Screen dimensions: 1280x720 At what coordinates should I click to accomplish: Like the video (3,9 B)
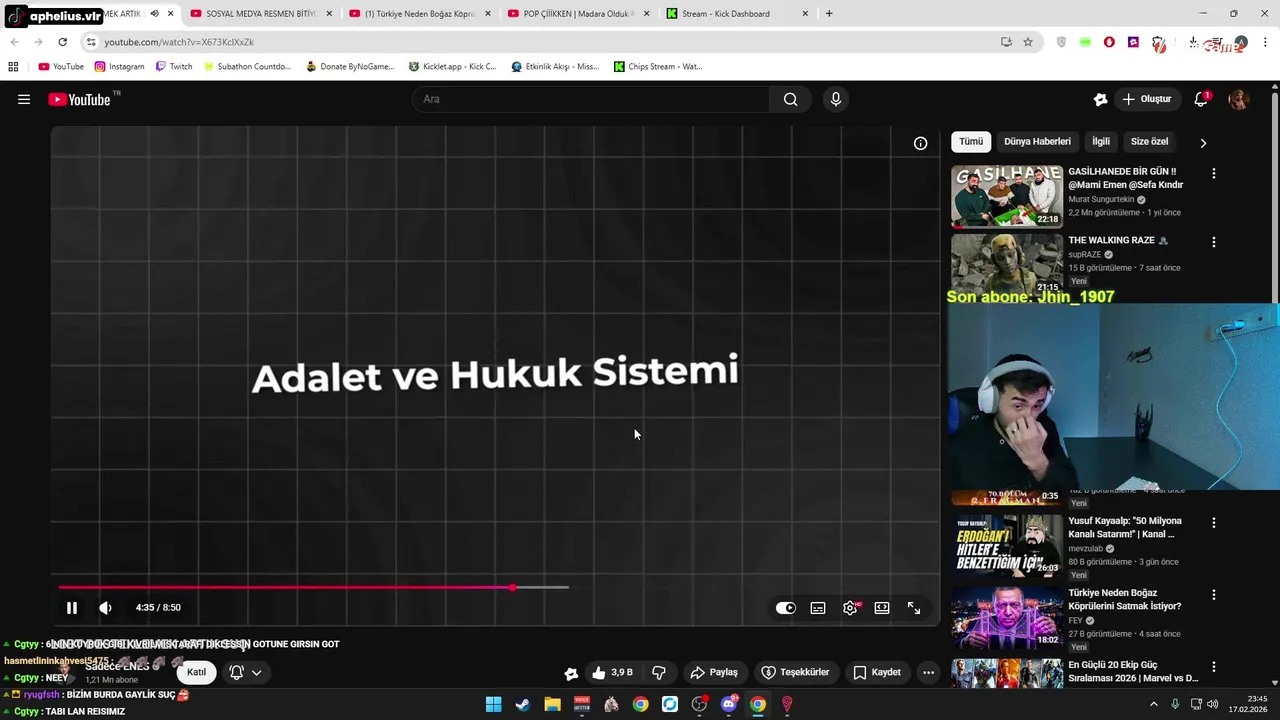click(x=612, y=672)
